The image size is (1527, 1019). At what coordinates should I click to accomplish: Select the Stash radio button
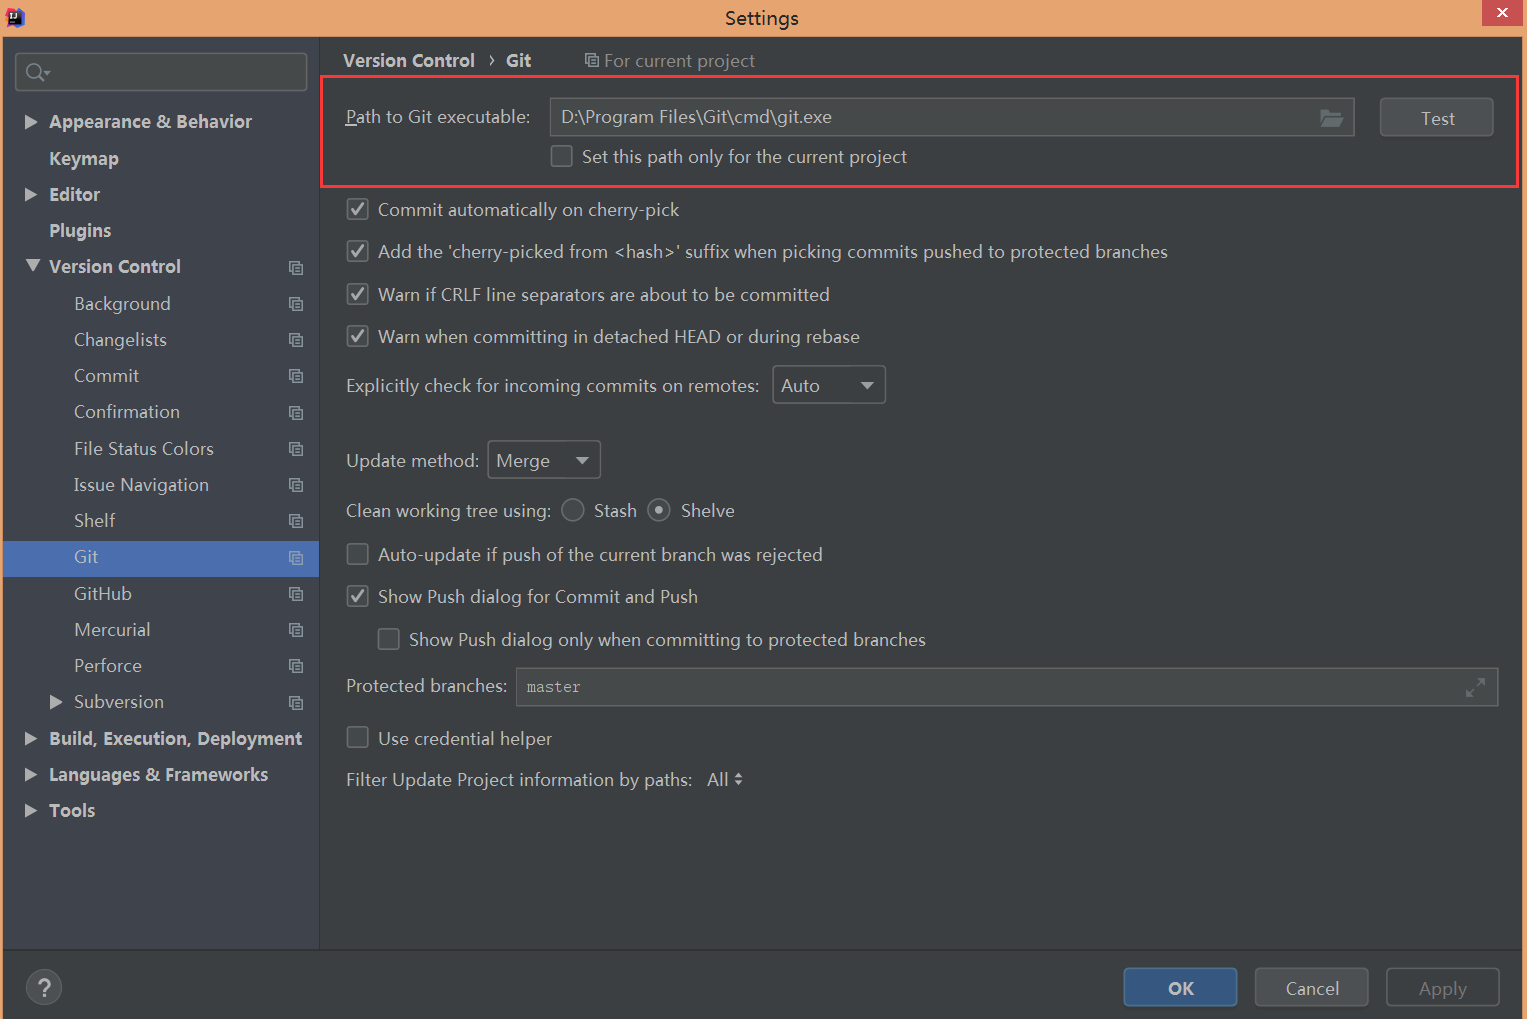pyautogui.click(x=573, y=510)
